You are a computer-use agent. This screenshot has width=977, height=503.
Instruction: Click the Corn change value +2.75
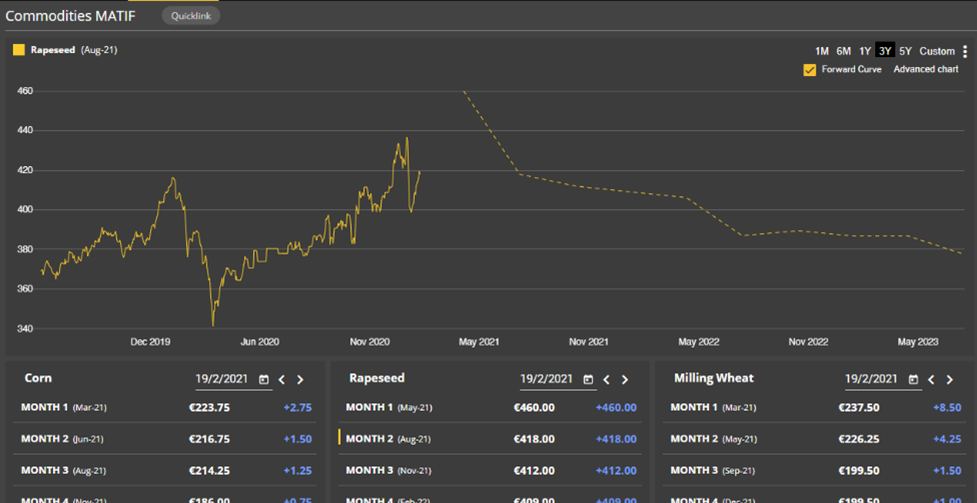[x=297, y=408]
